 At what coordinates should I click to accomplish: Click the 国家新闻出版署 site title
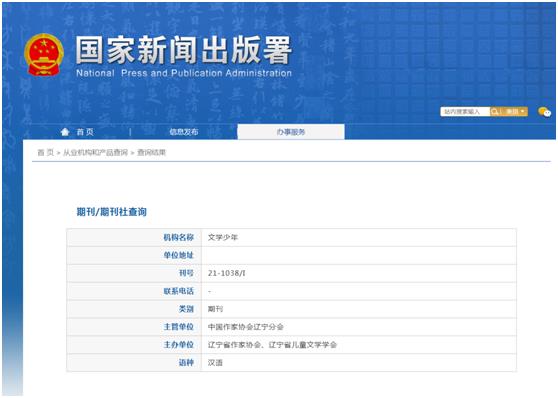pyautogui.click(x=184, y=49)
